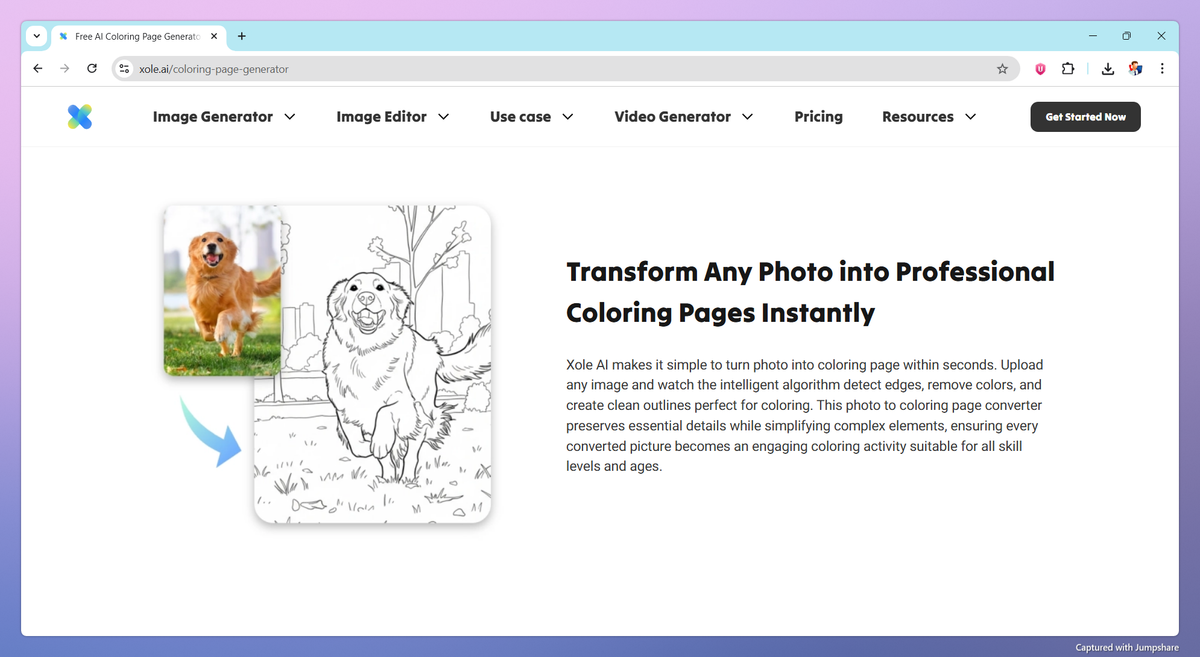
Task: Click the Get Started Now button
Action: [x=1085, y=116]
